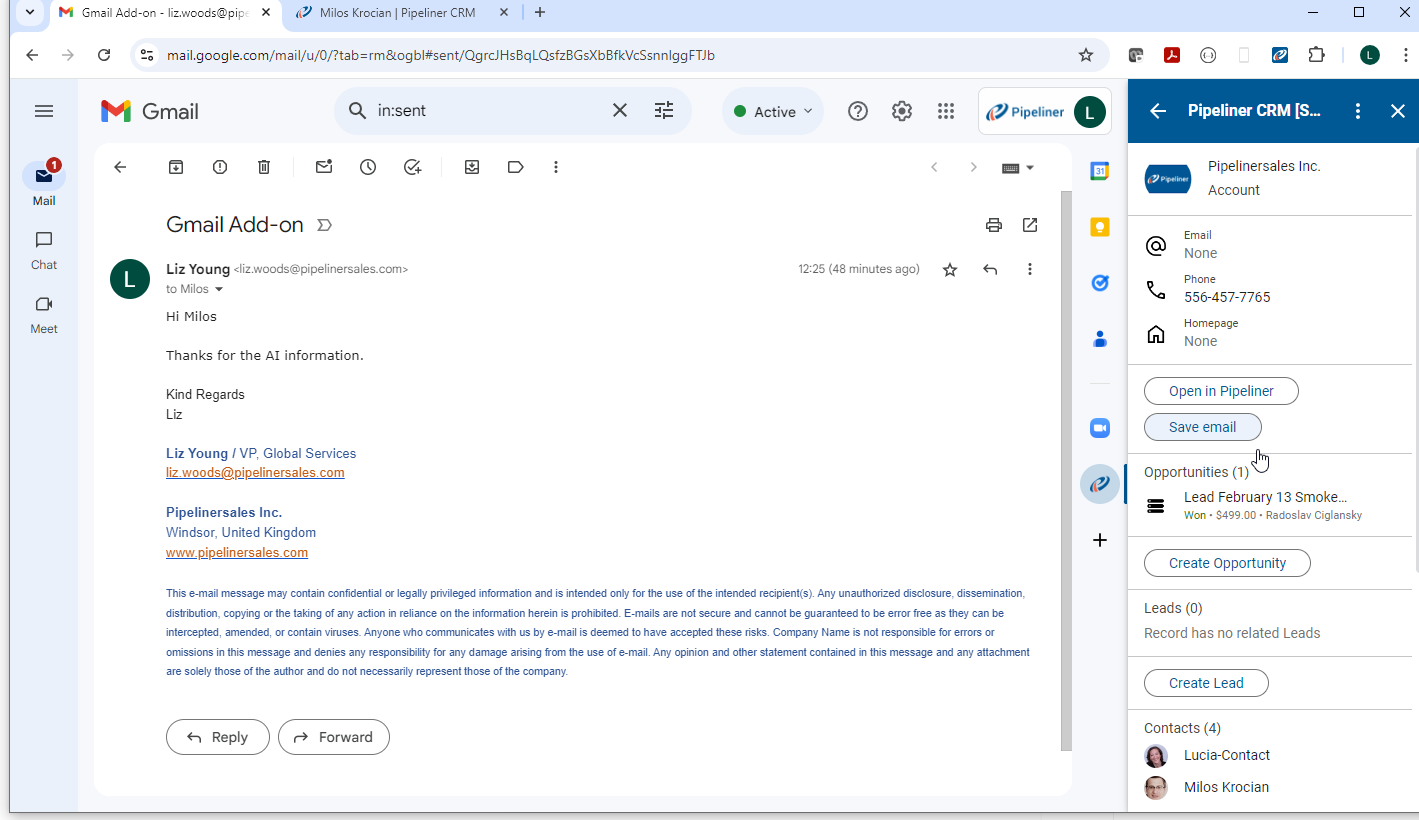Open the Chat section
This screenshot has height=820, width=1419.
point(44,250)
